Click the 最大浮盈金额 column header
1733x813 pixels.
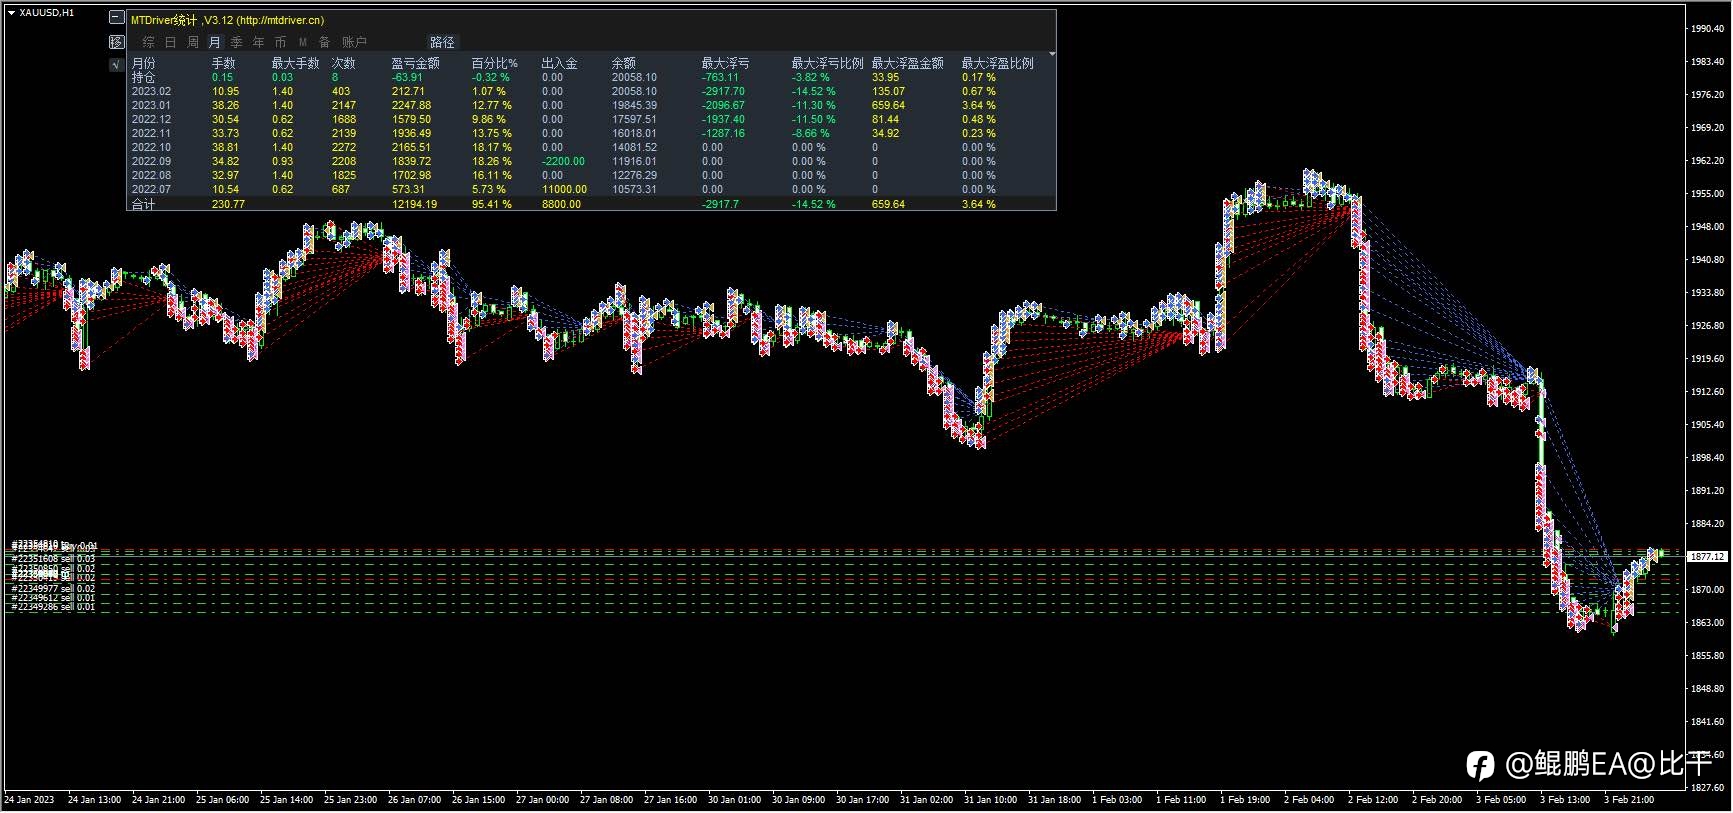(907, 63)
